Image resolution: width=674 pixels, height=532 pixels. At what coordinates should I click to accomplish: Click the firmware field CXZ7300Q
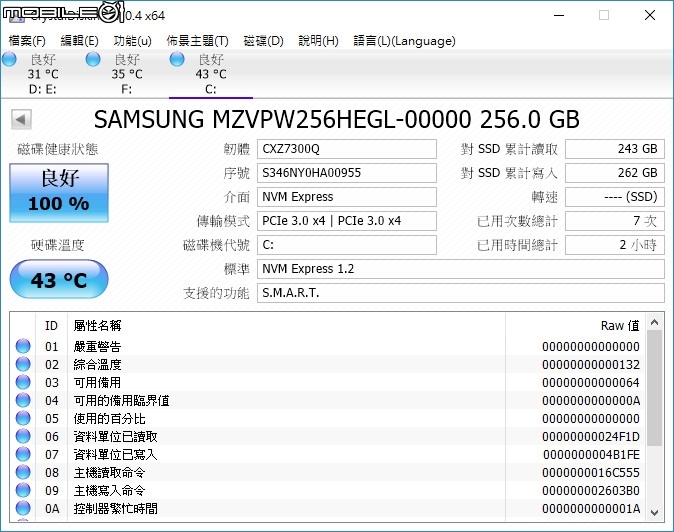[x=347, y=149]
